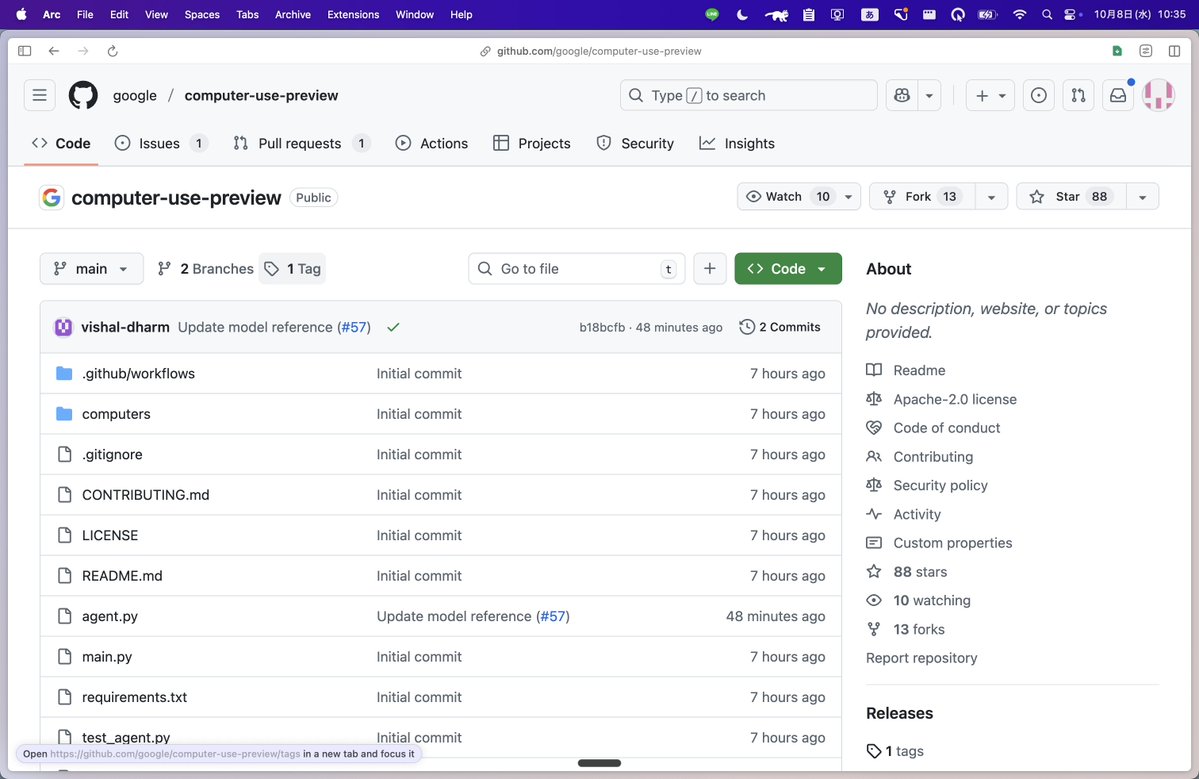Viewport: 1199px width, 779px height.
Task: Star the computer-use-preview repository
Action: pyautogui.click(x=1071, y=196)
